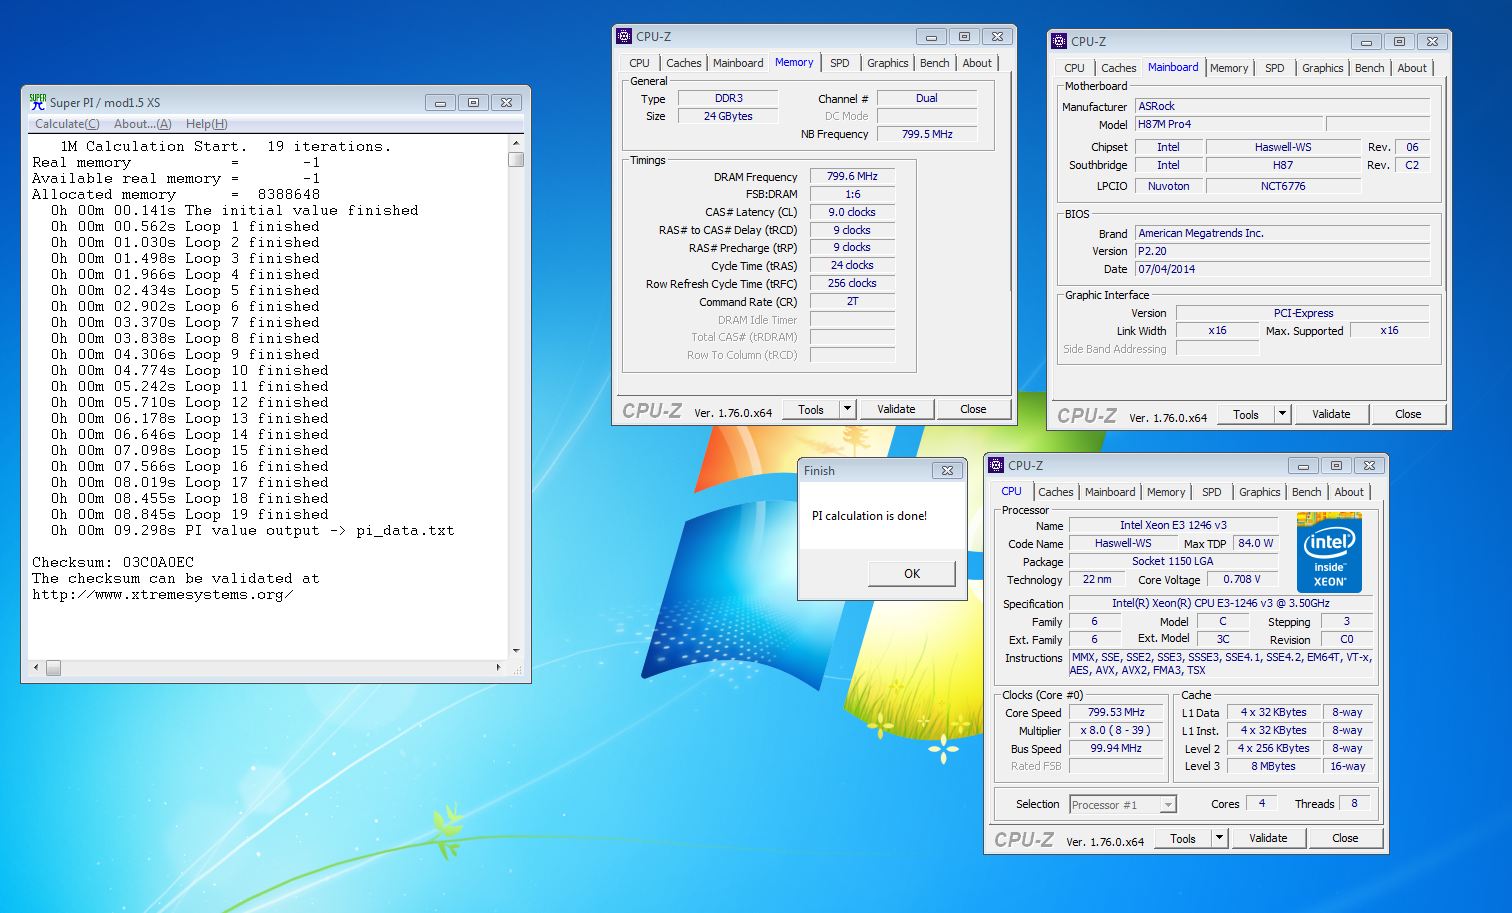Open Memory tab in CPU window

click(1166, 492)
